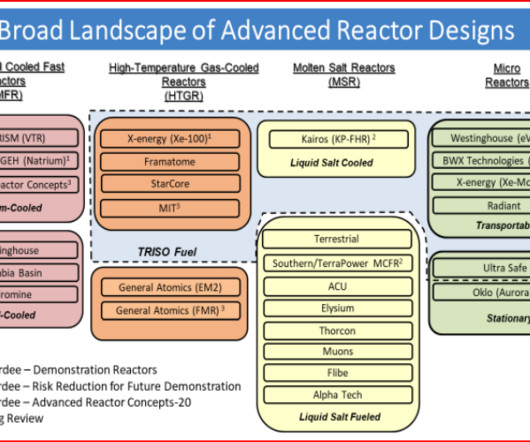This screenshot has height=442, width=530.
Task: Click the High-Temperature Gas-Cooled Reactors (HTGR) heading
Action: (x=184, y=82)
